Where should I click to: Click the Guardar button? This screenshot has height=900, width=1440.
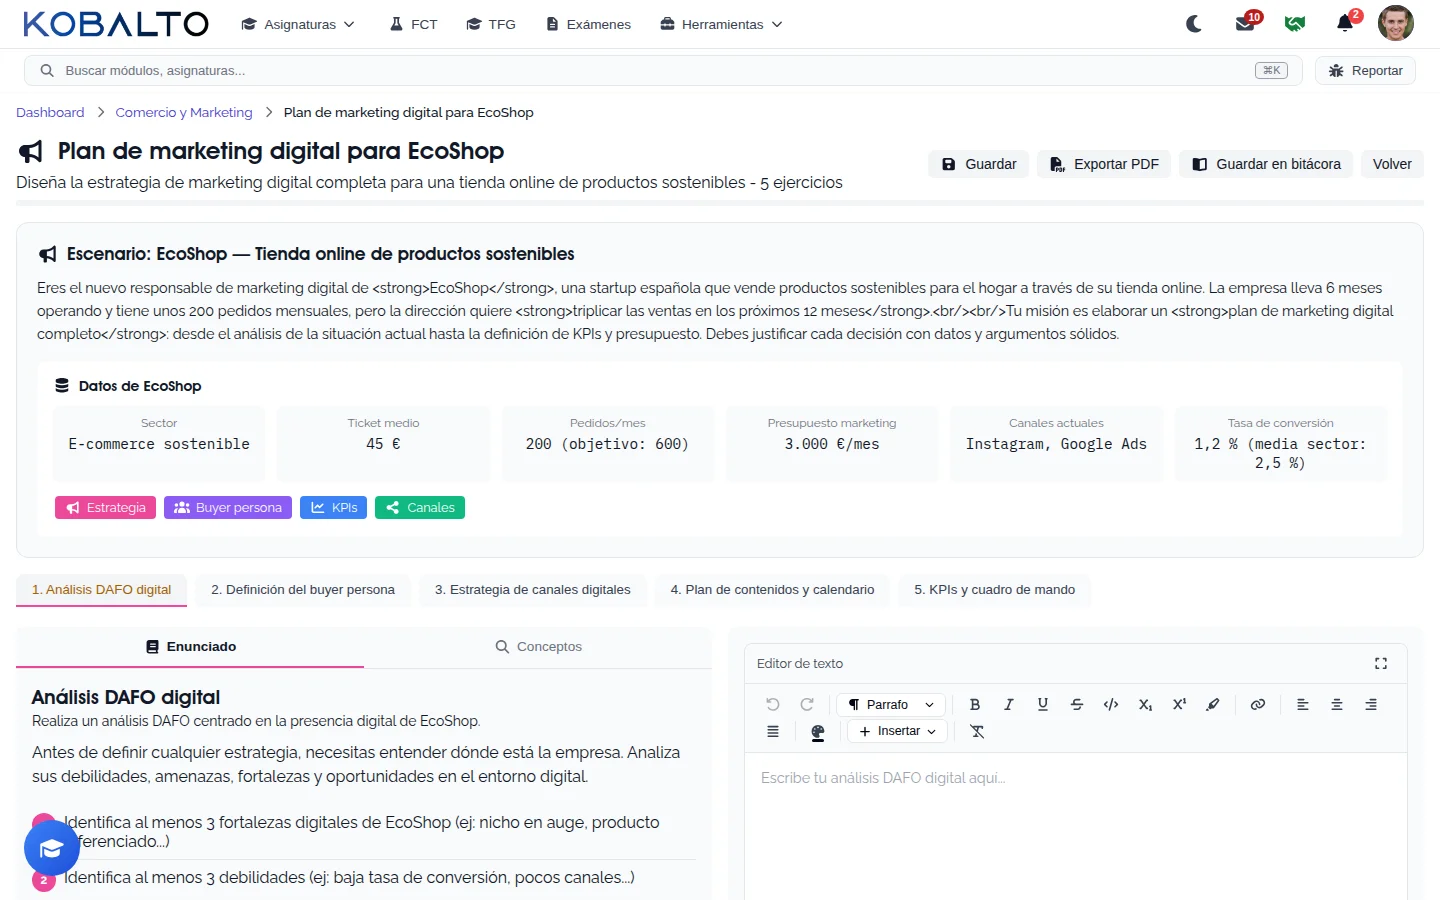pyautogui.click(x=979, y=164)
